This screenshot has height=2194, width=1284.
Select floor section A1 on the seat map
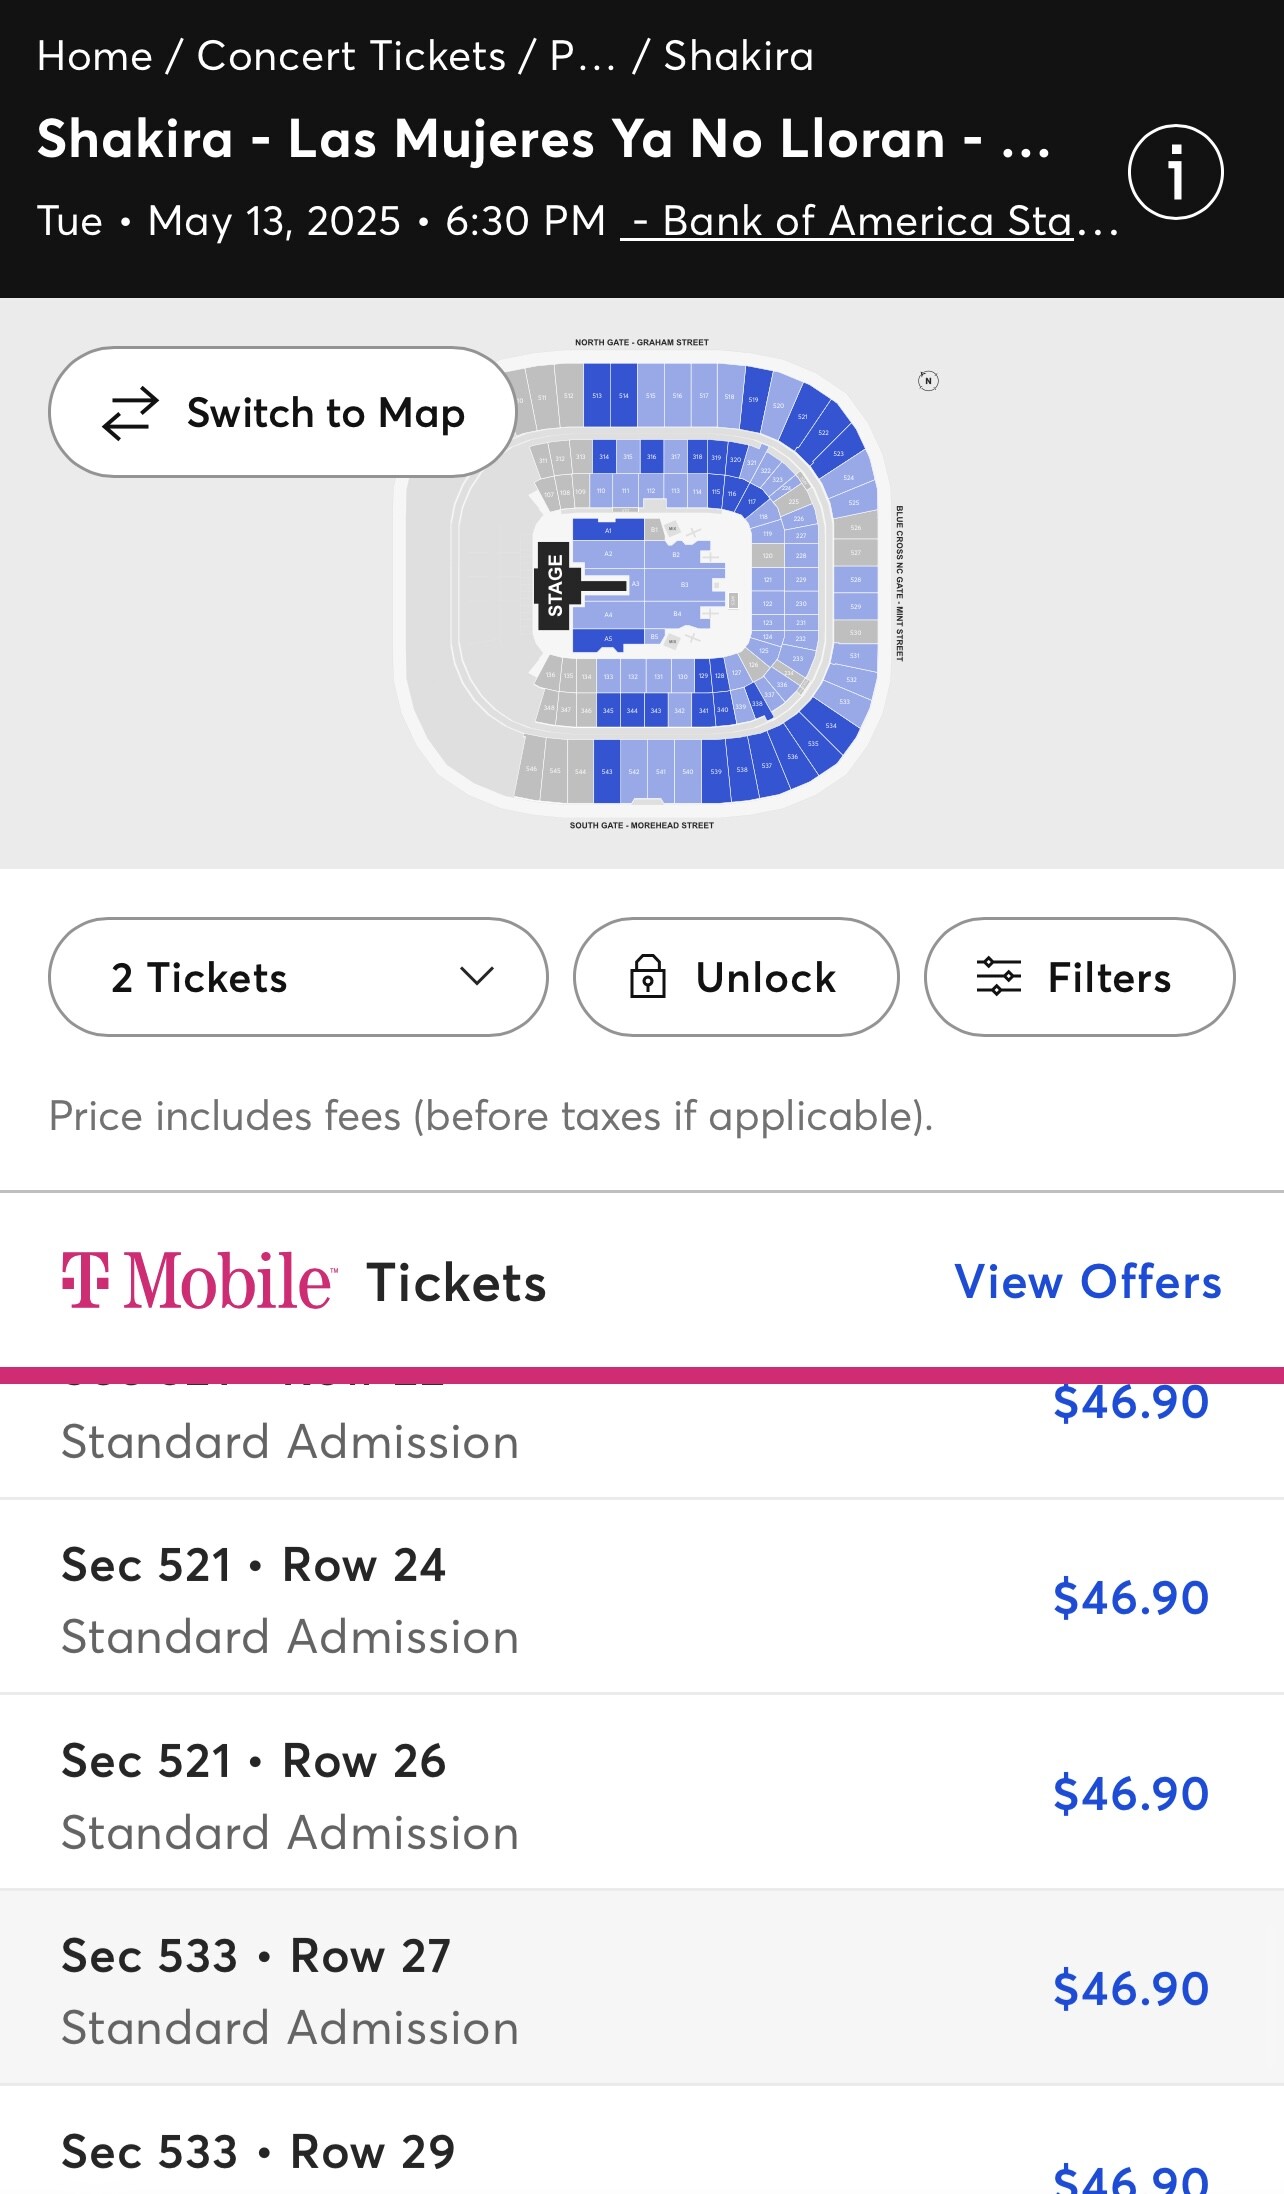pos(608,530)
